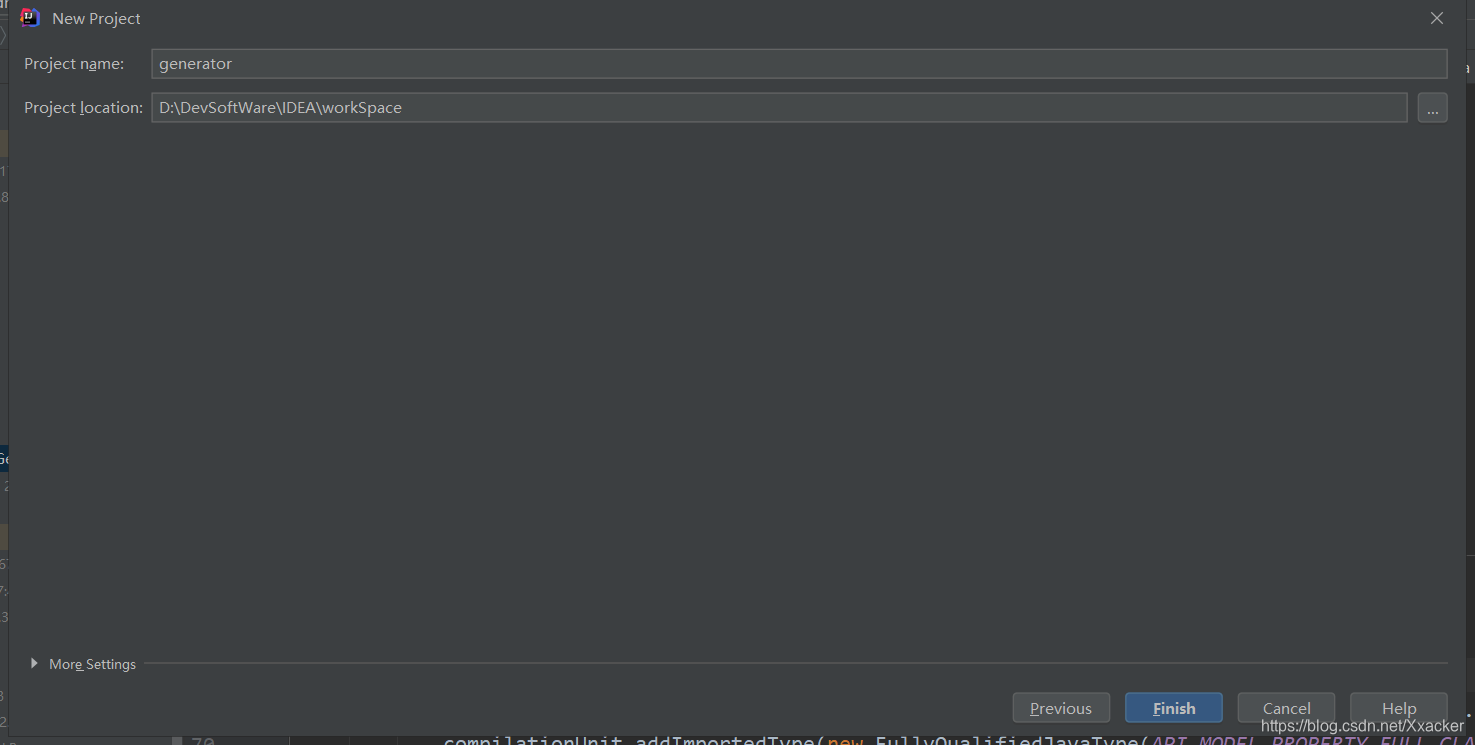Screen dimensions: 1475x745
Task: Click the Project location label
Action: (84, 108)
